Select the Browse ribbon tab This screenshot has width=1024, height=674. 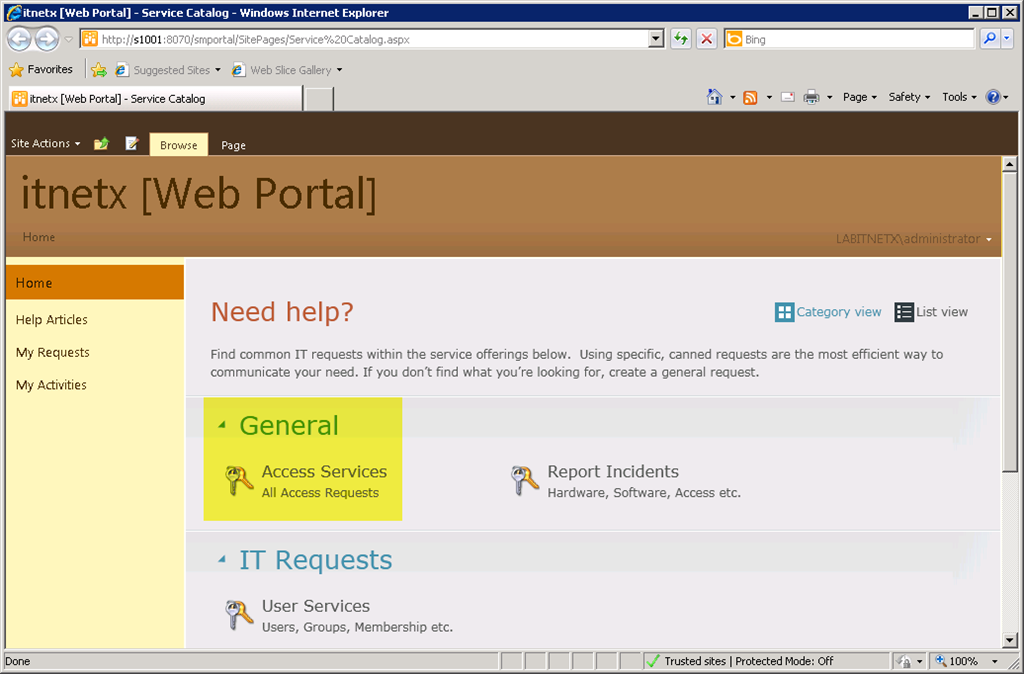(179, 145)
